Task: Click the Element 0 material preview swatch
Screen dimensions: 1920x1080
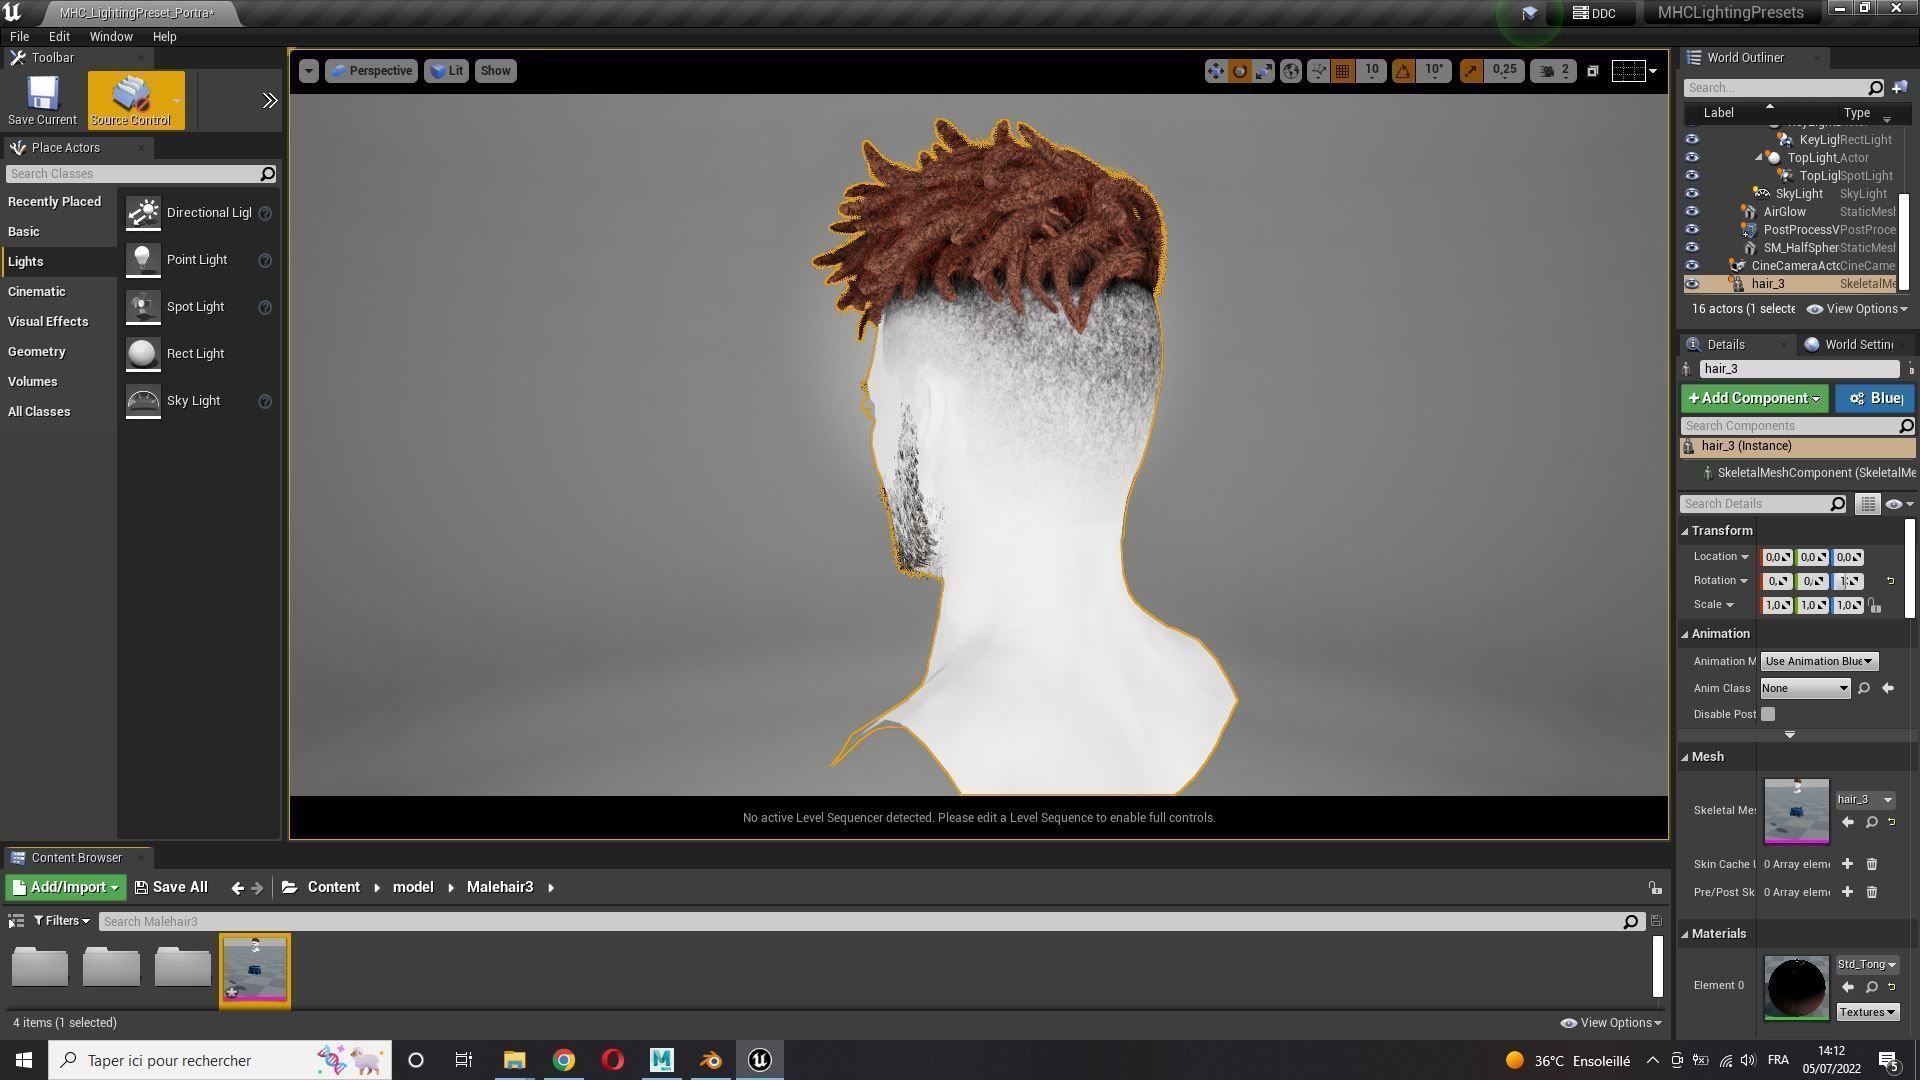Action: tap(1796, 987)
